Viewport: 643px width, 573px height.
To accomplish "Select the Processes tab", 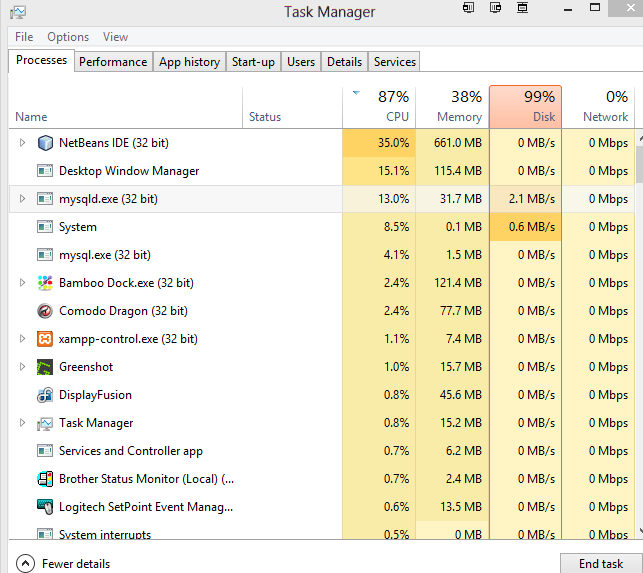I will point(41,60).
